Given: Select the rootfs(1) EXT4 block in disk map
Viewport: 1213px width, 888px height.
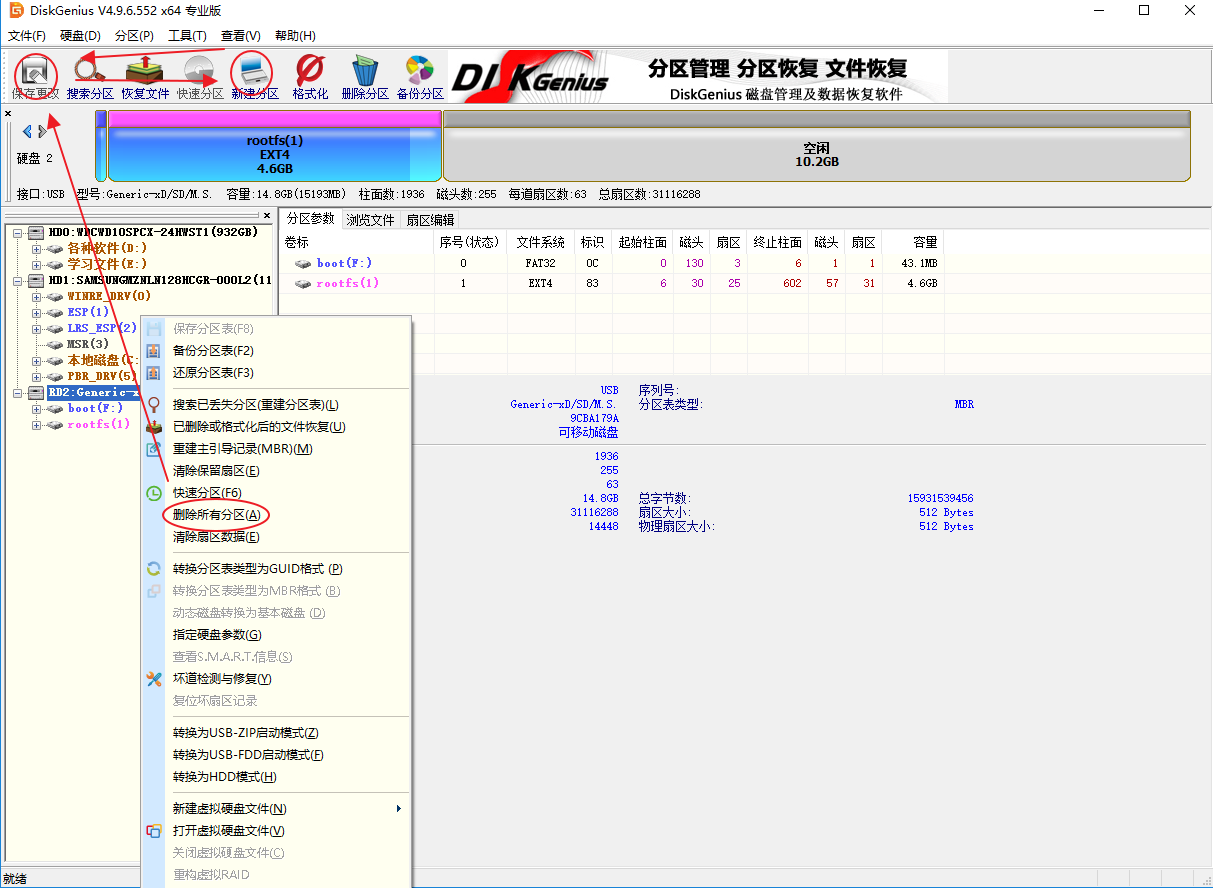Looking at the screenshot, I should coord(275,146).
